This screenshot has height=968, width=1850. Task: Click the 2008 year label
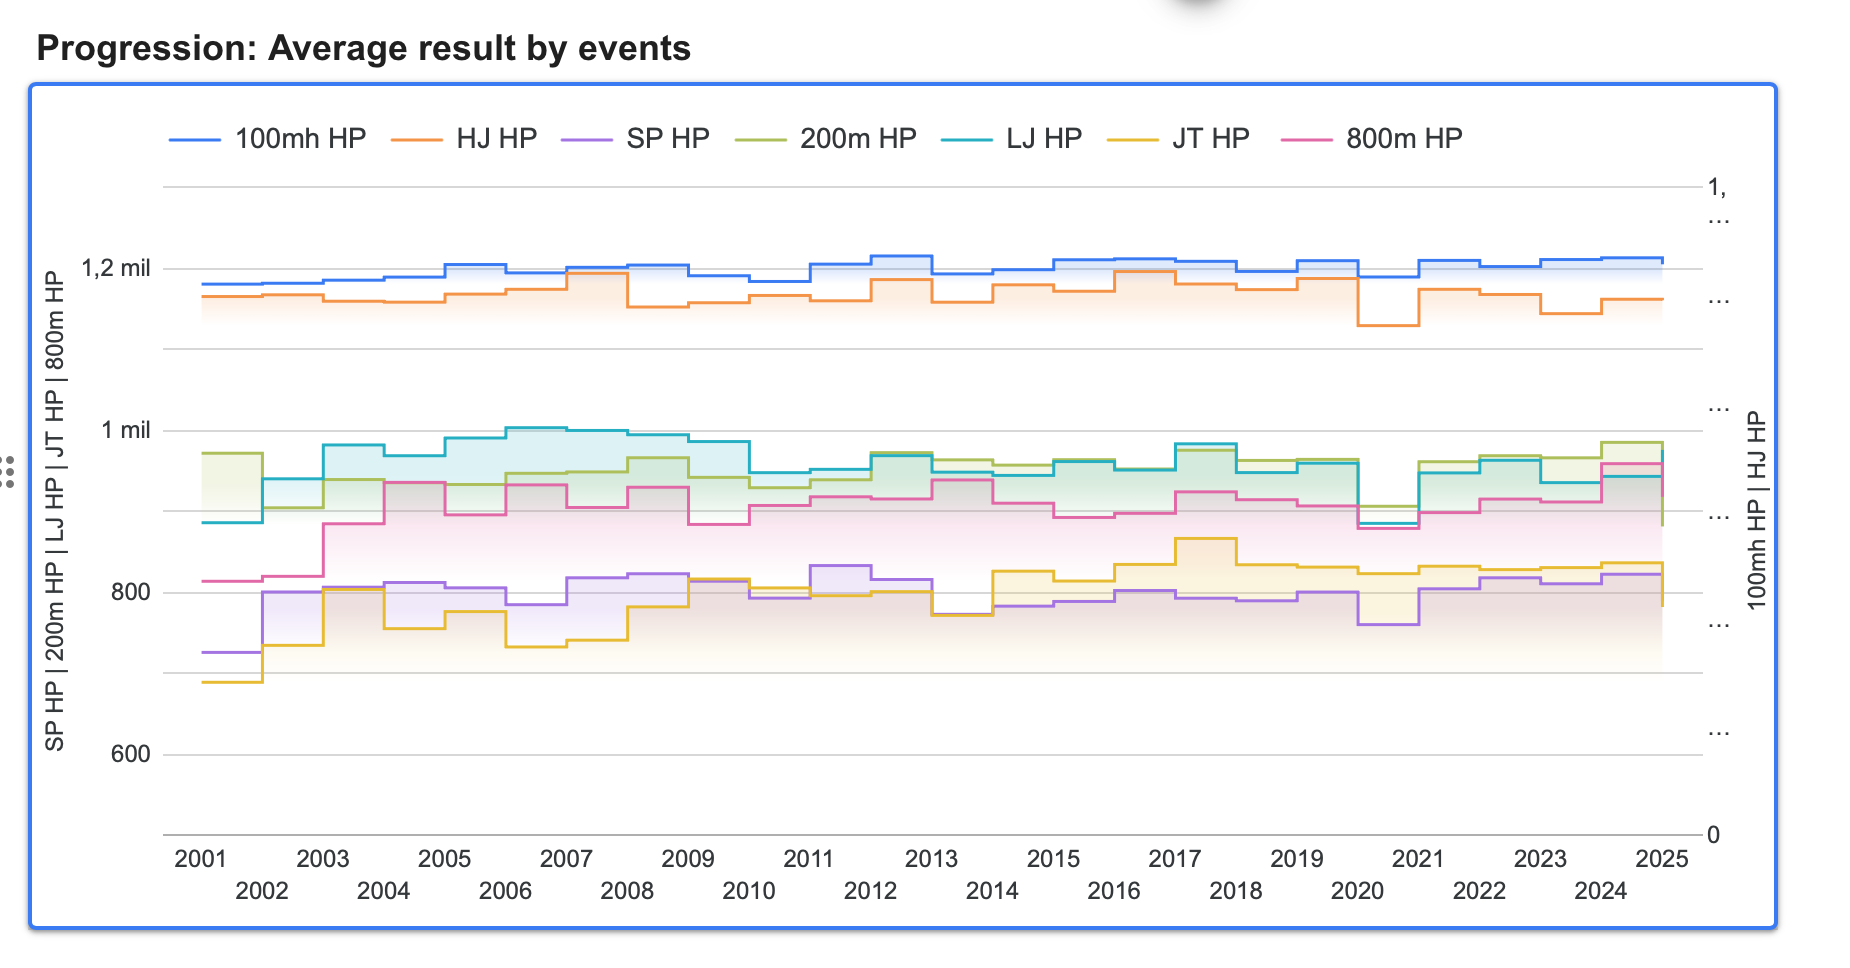click(x=627, y=891)
